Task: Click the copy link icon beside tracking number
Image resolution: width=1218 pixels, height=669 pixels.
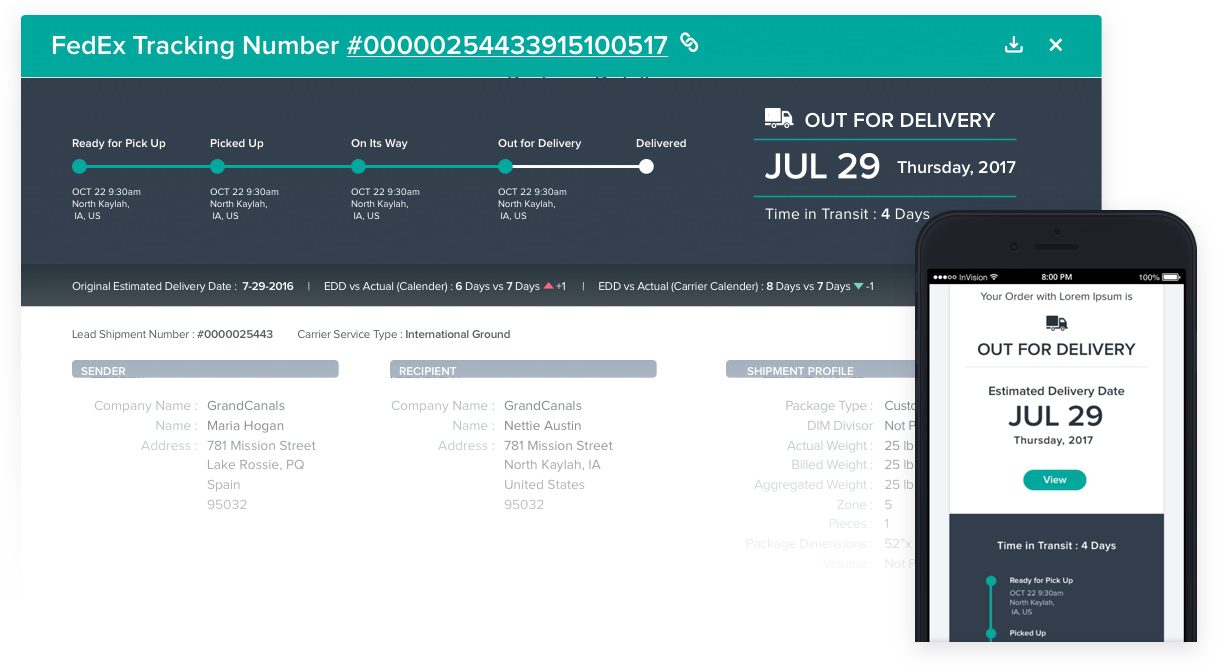Action: (x=689, y=43)
